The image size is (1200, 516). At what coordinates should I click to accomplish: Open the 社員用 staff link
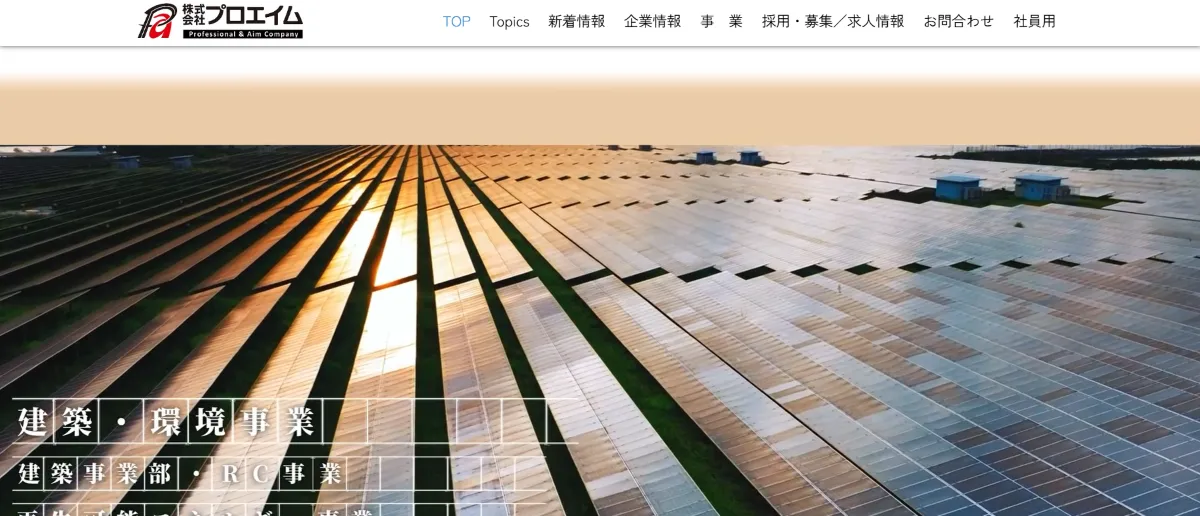1034,22
